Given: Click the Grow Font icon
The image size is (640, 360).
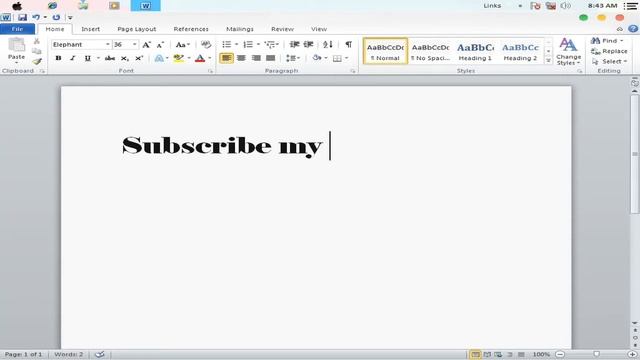Looking at the screenshot, I should click(x=146, y=44).
